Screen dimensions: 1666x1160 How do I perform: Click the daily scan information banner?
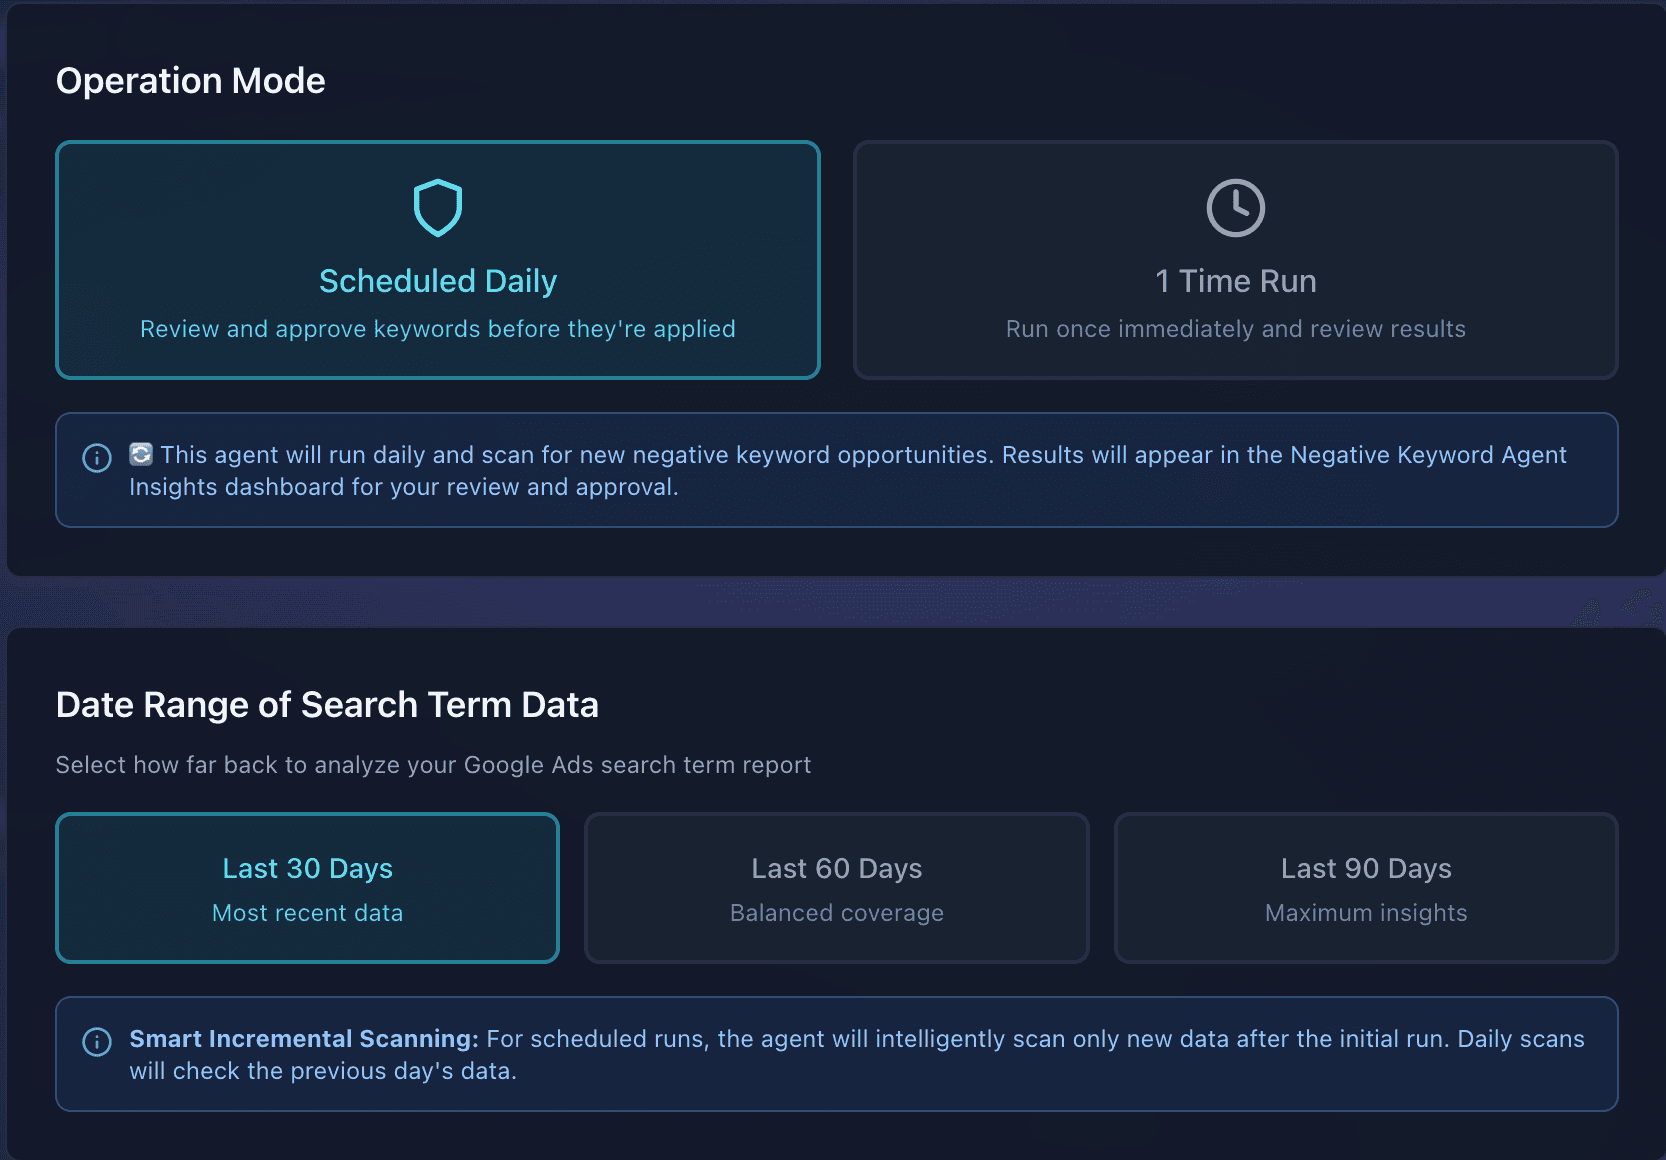click(x=837, y=470)
